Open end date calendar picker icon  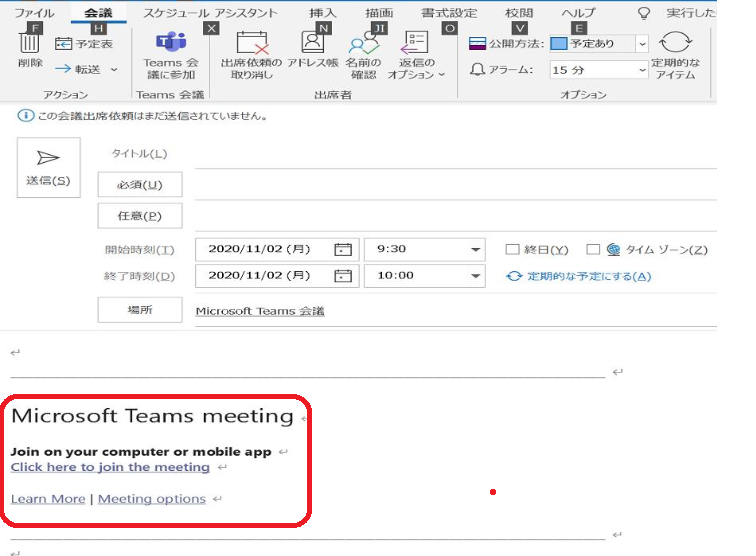pos(343,276)
